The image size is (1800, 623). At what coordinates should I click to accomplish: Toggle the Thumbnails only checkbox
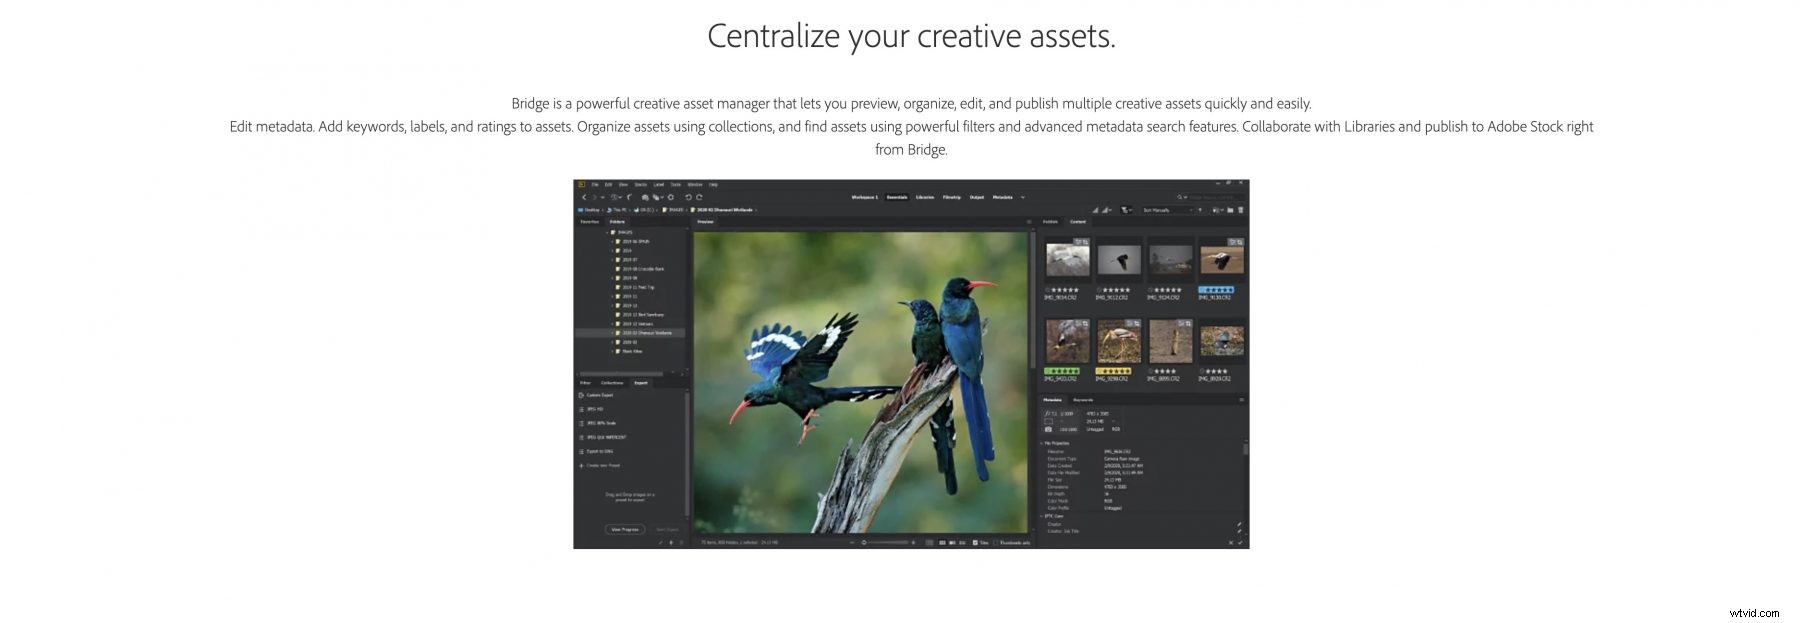pos(995,542)
